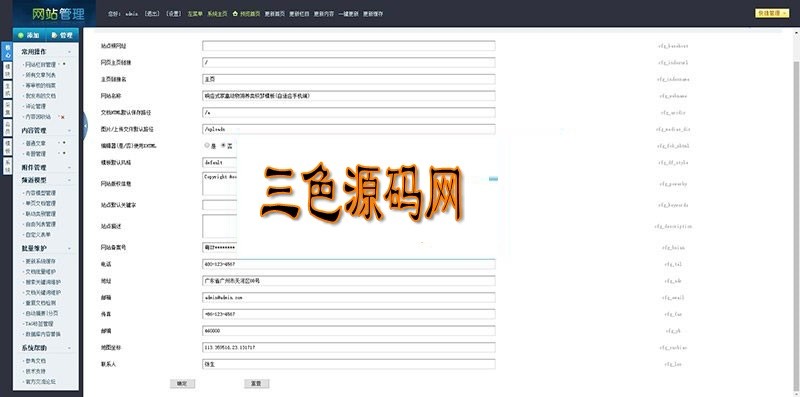
Task: Switch to the 系统 vertical tab
Action: [x=7, y=165]
